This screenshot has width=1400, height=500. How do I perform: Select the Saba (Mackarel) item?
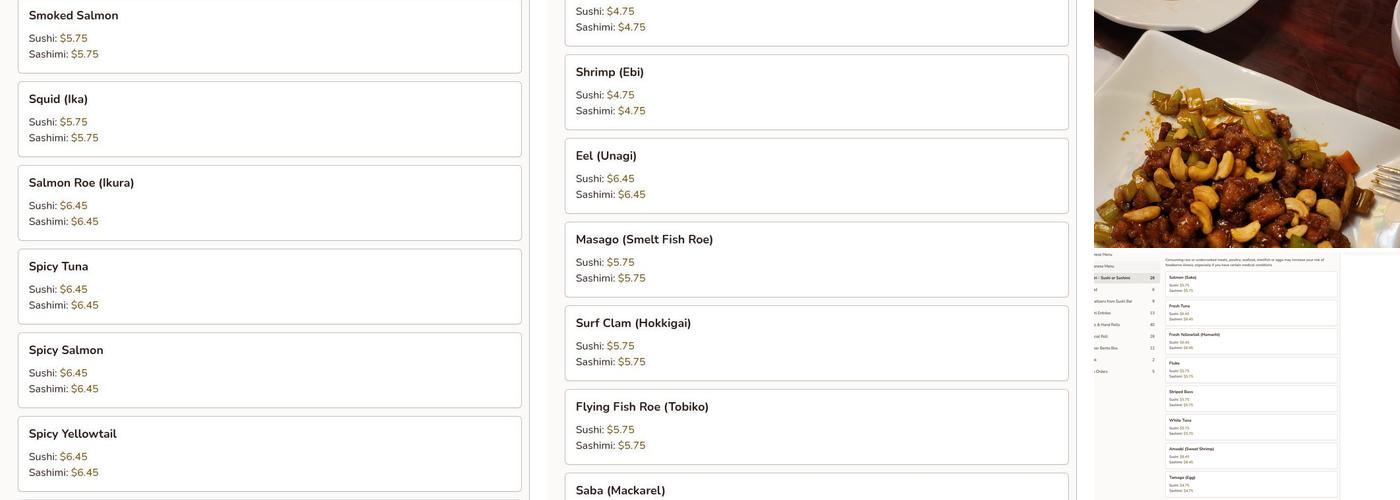[620, 490]
